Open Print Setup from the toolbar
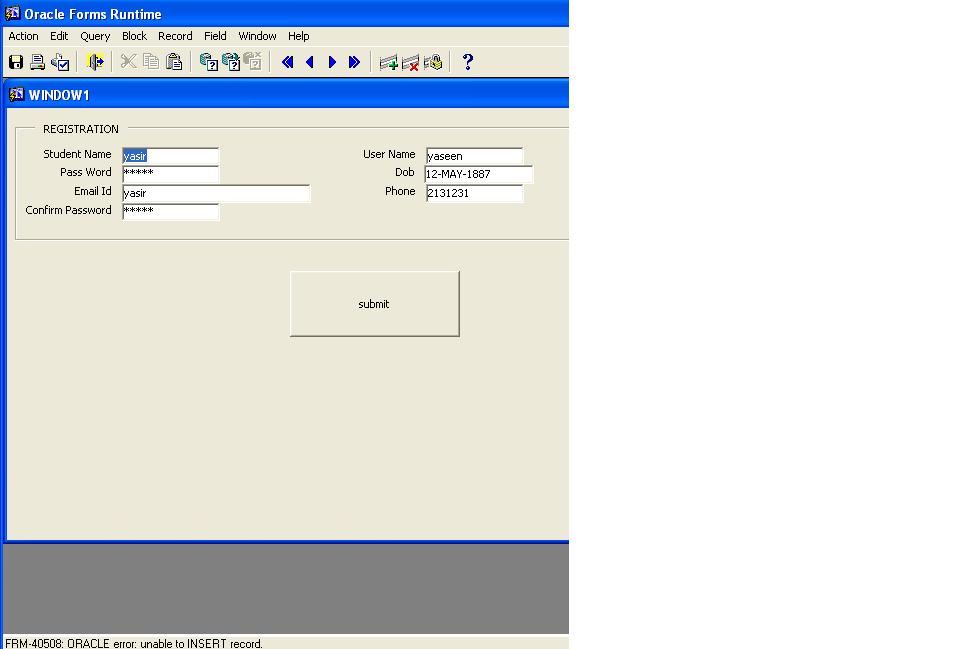Image resolution: width=962 pixels, height=649 pixels. click(60, 62)
